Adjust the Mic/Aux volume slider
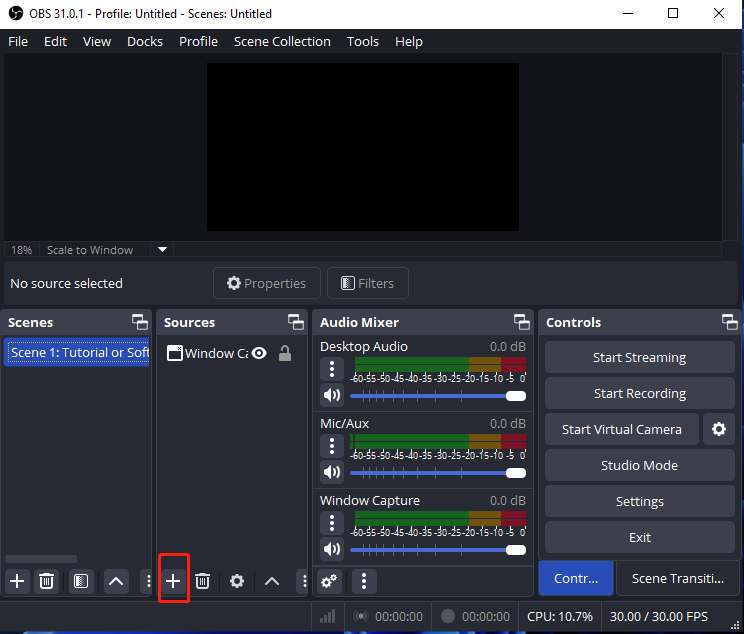The image size is (744, 634). [x=437, y=473]
